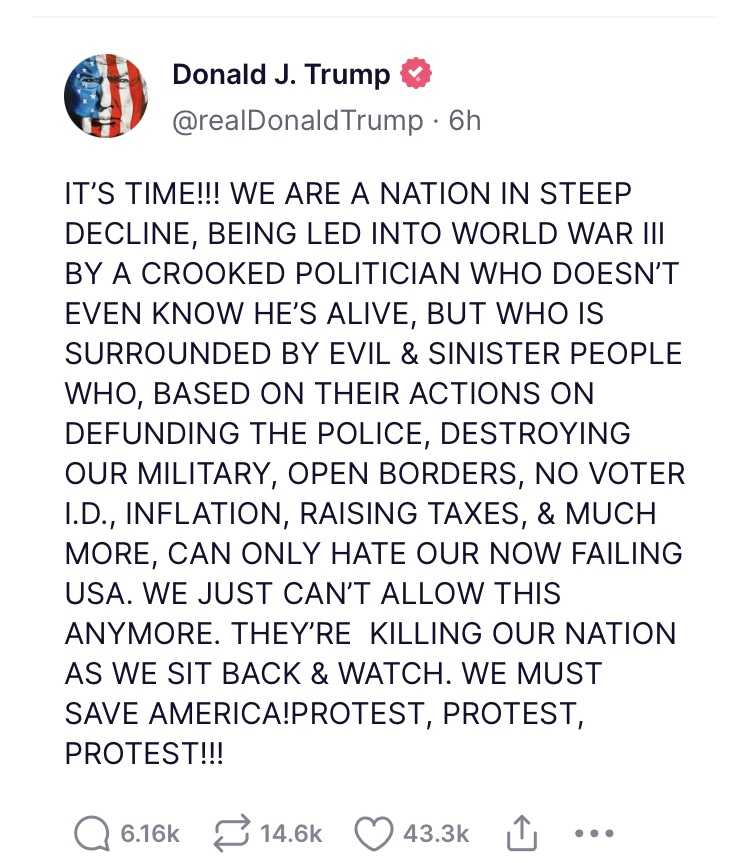Click the 6h post timestamp
This screenshot has width=744, height=863.
click(465, 121)
